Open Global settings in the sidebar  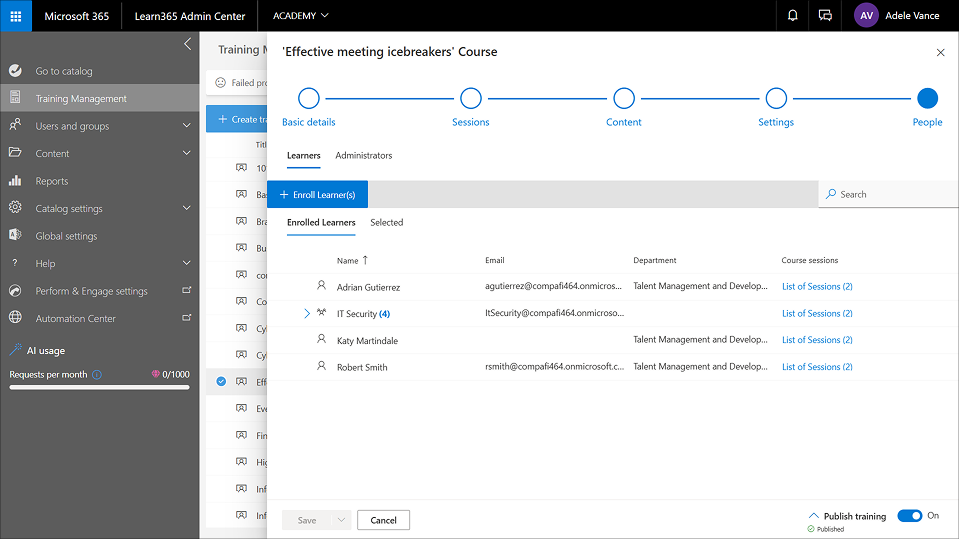point(100,236)
